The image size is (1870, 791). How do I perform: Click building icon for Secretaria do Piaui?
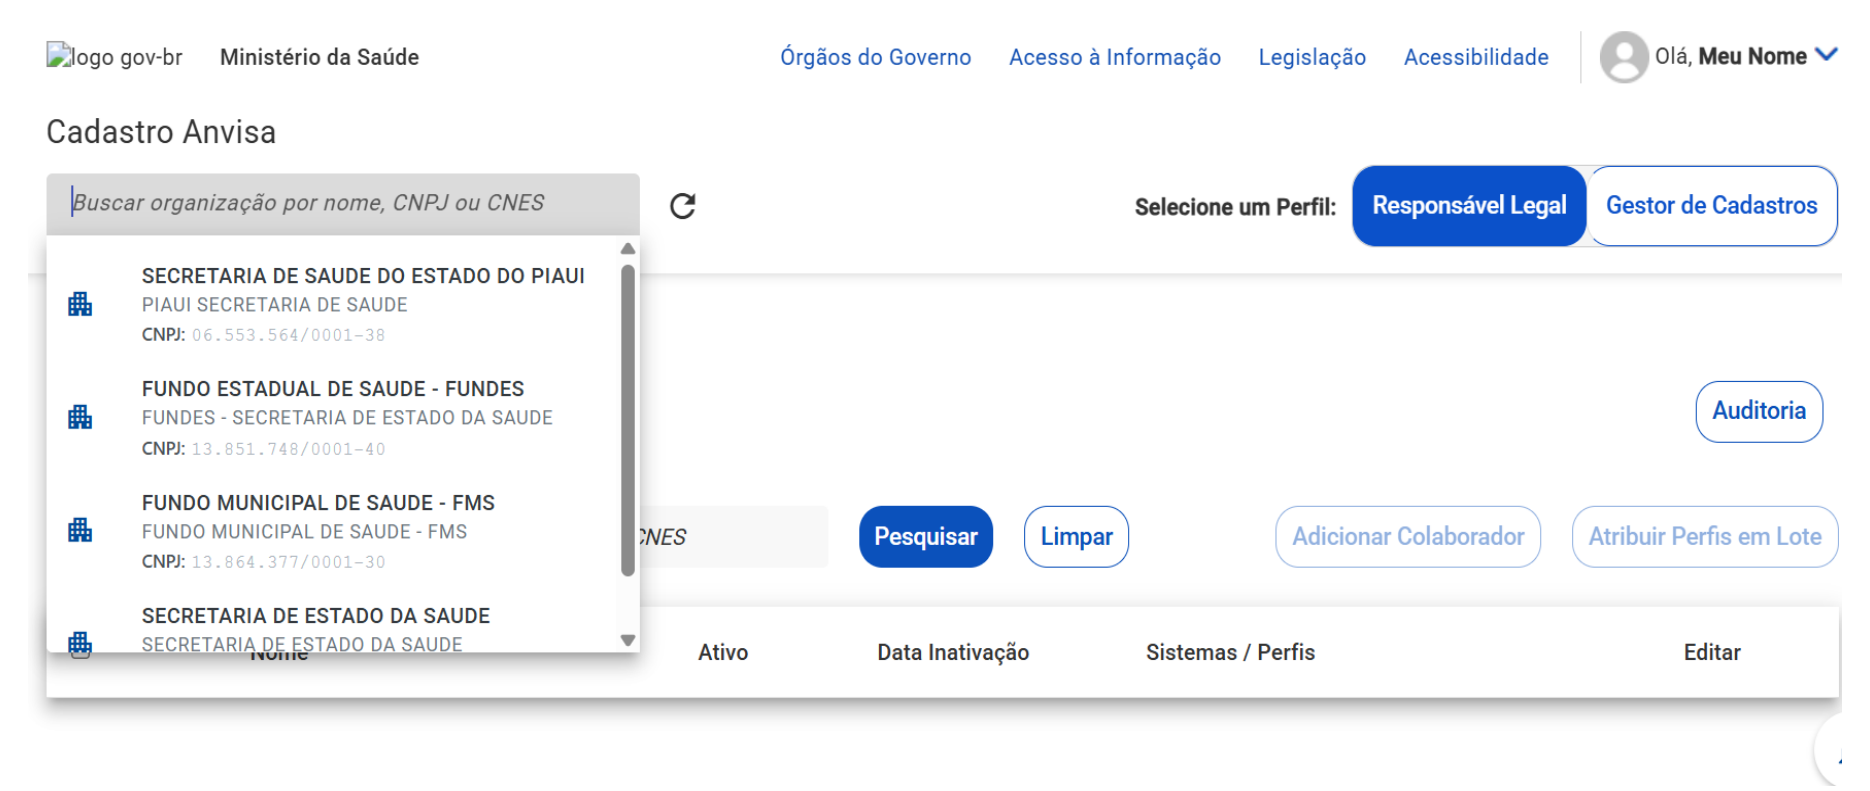[80, 304]
